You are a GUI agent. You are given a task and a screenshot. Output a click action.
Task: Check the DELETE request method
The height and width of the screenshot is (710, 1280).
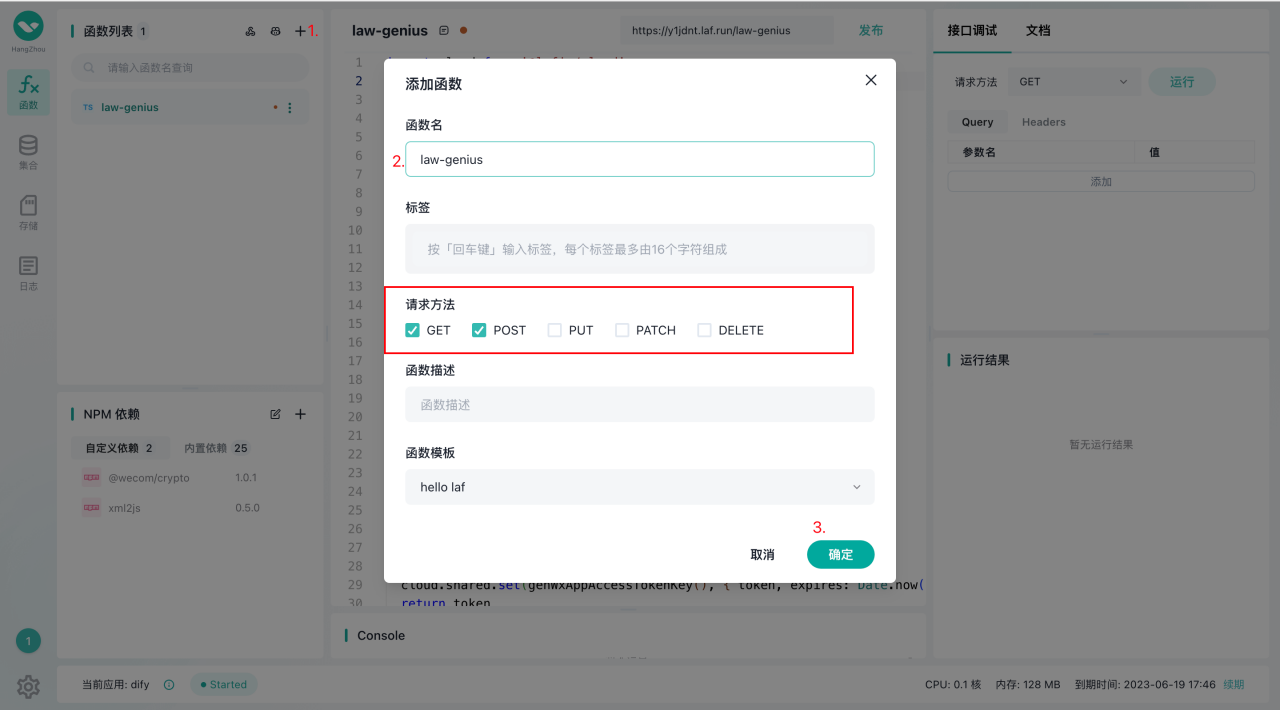pyautogui.click(x=703, y=329)
